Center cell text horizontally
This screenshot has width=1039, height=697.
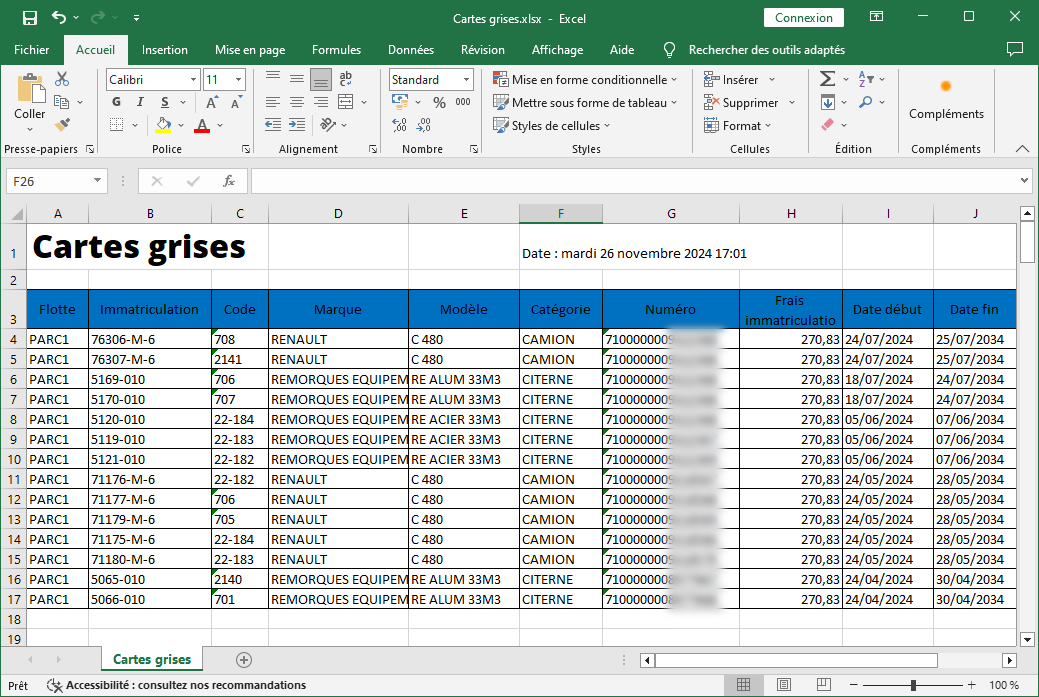click(297, 102)
